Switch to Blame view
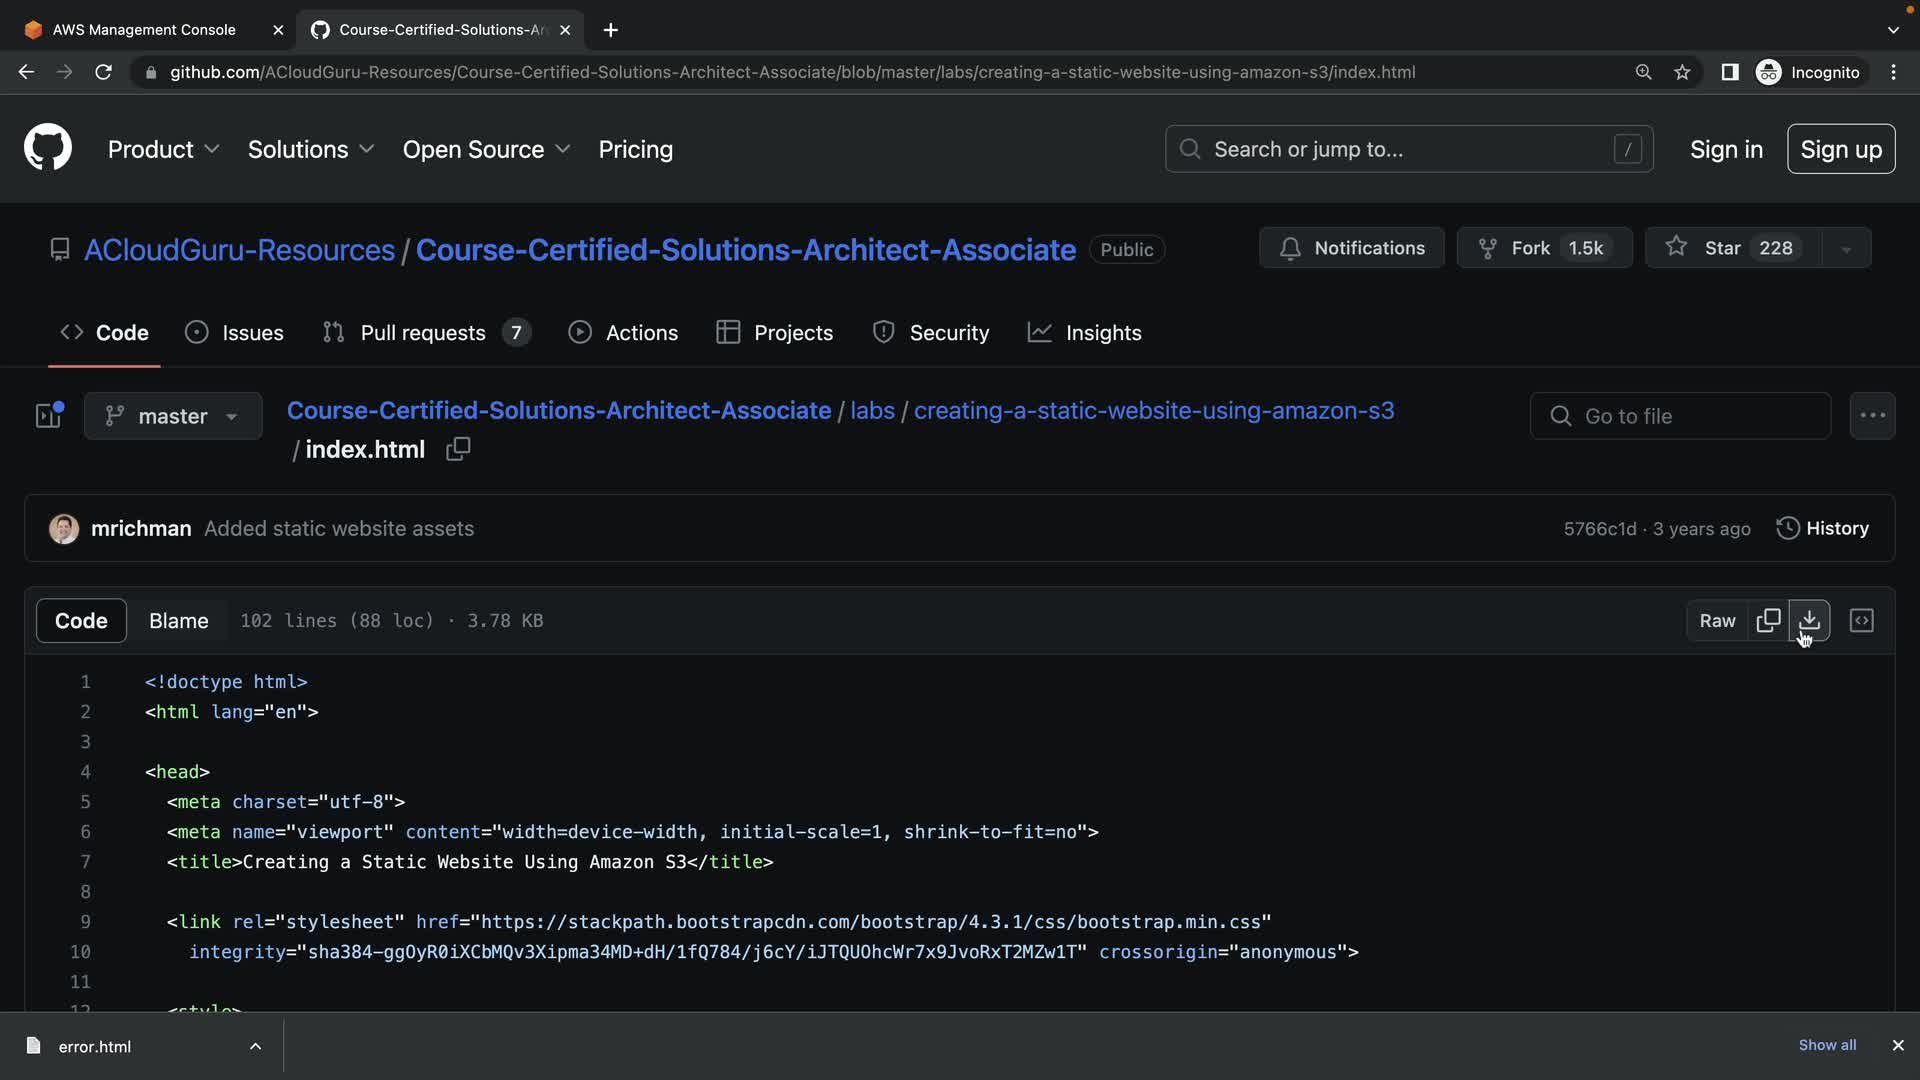1920x1080 pixels. click(x=178, y=621)
